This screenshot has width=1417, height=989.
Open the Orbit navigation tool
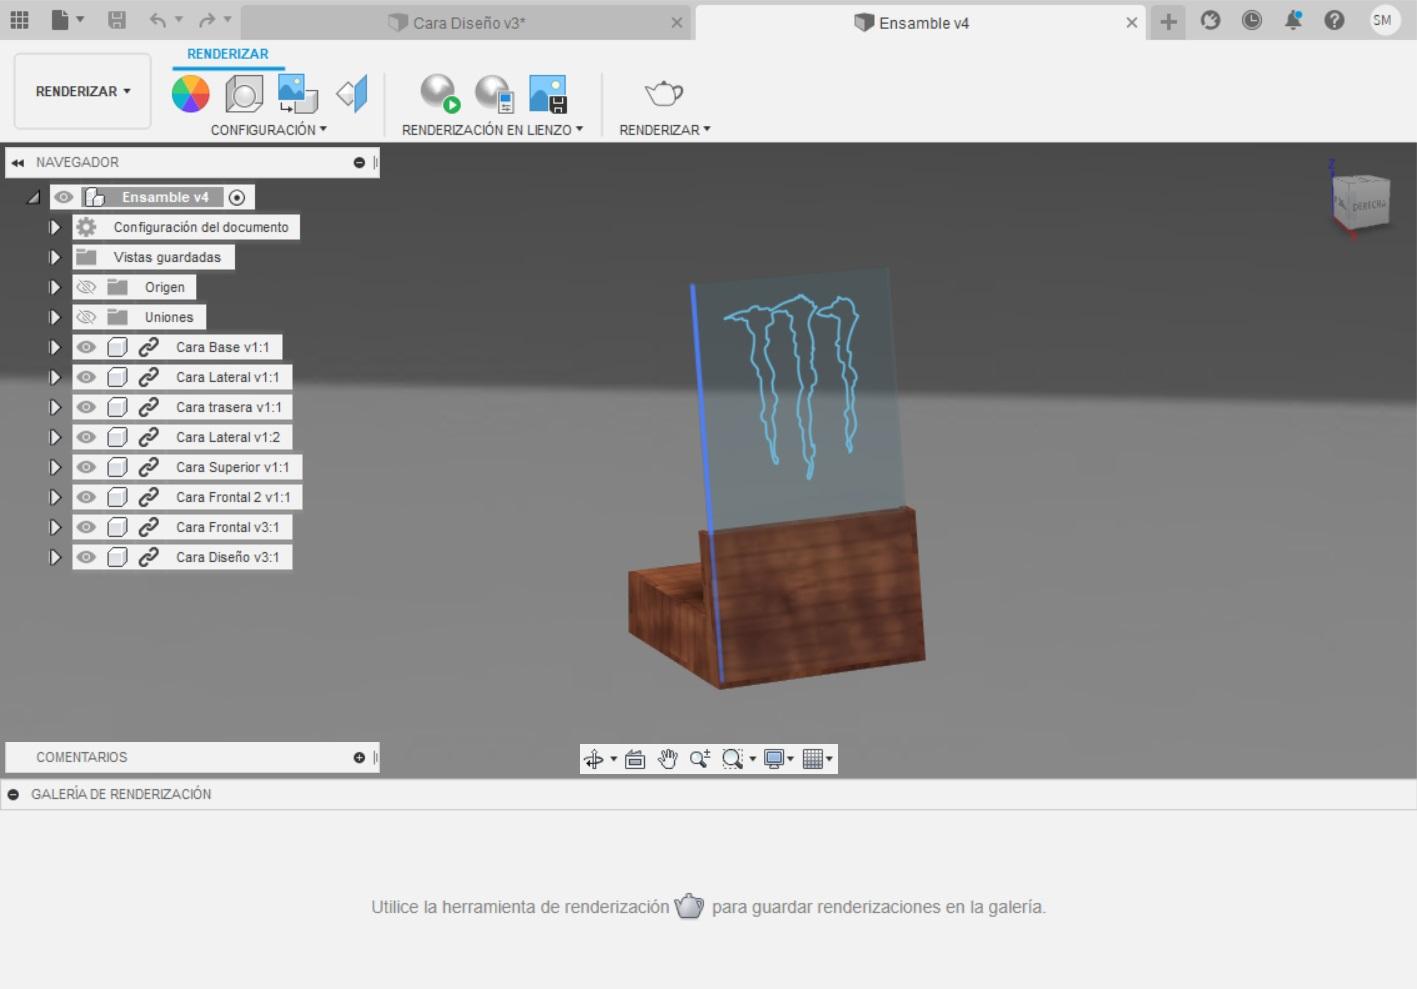pos(594,759)
